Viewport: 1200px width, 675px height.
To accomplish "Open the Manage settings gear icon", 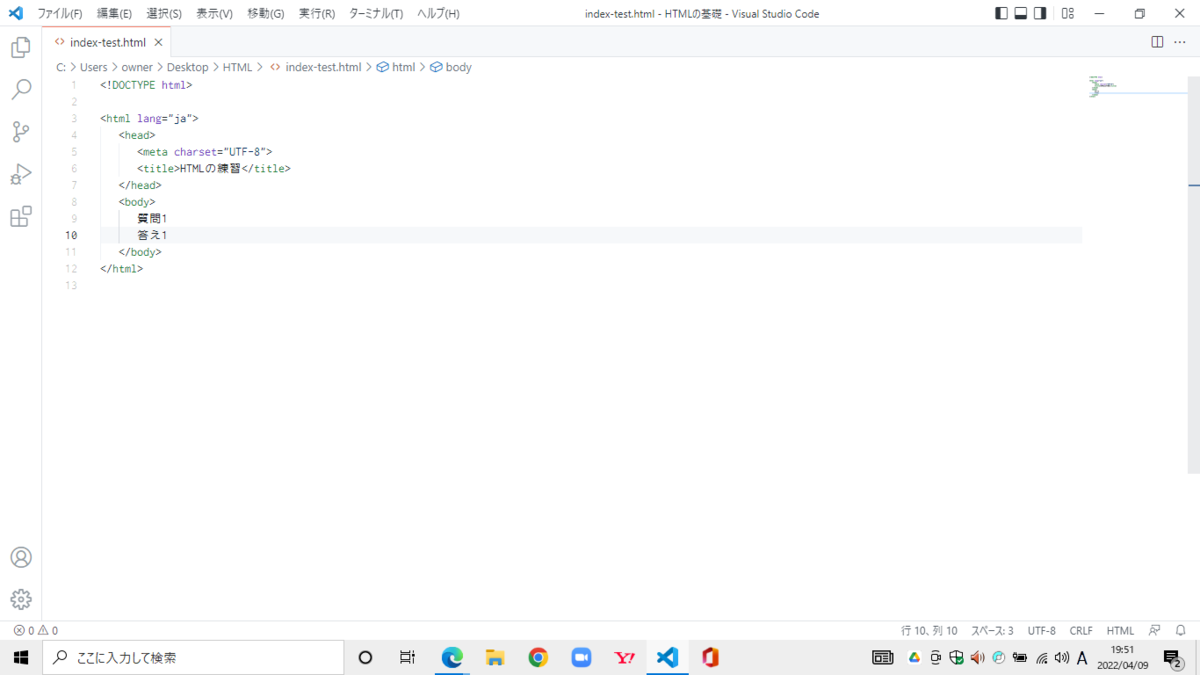I will tap(20, 599).
